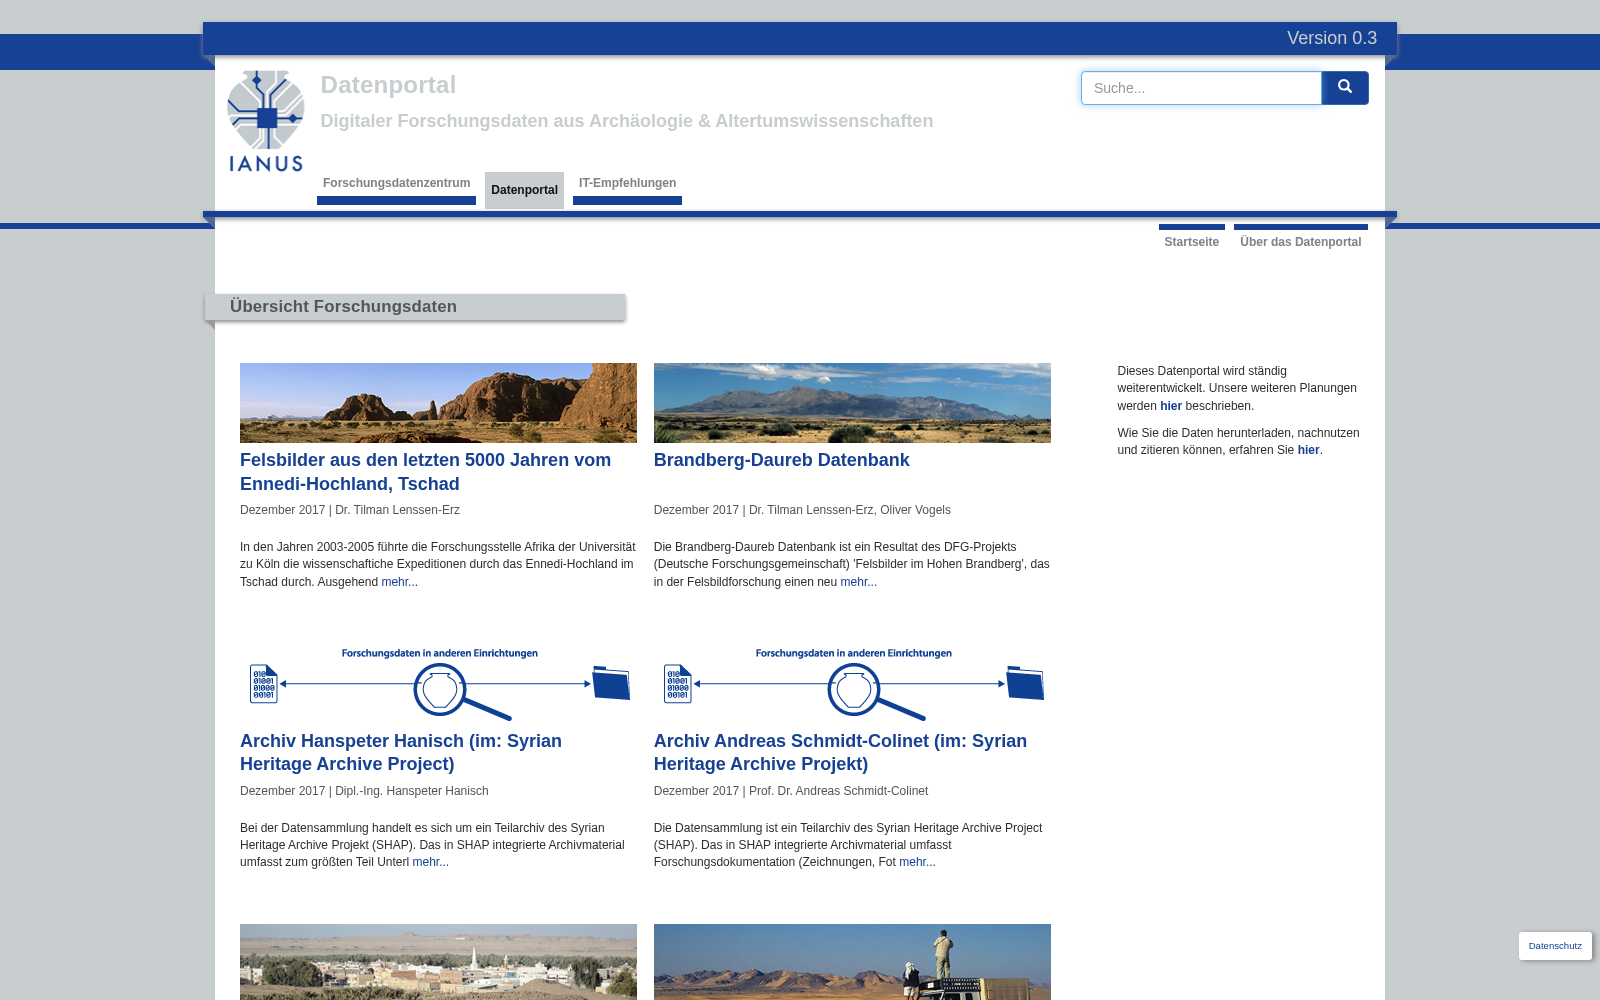Click the subtitle Digitaler Forschungsdaten aus Archäologie

tap(626, 121)
